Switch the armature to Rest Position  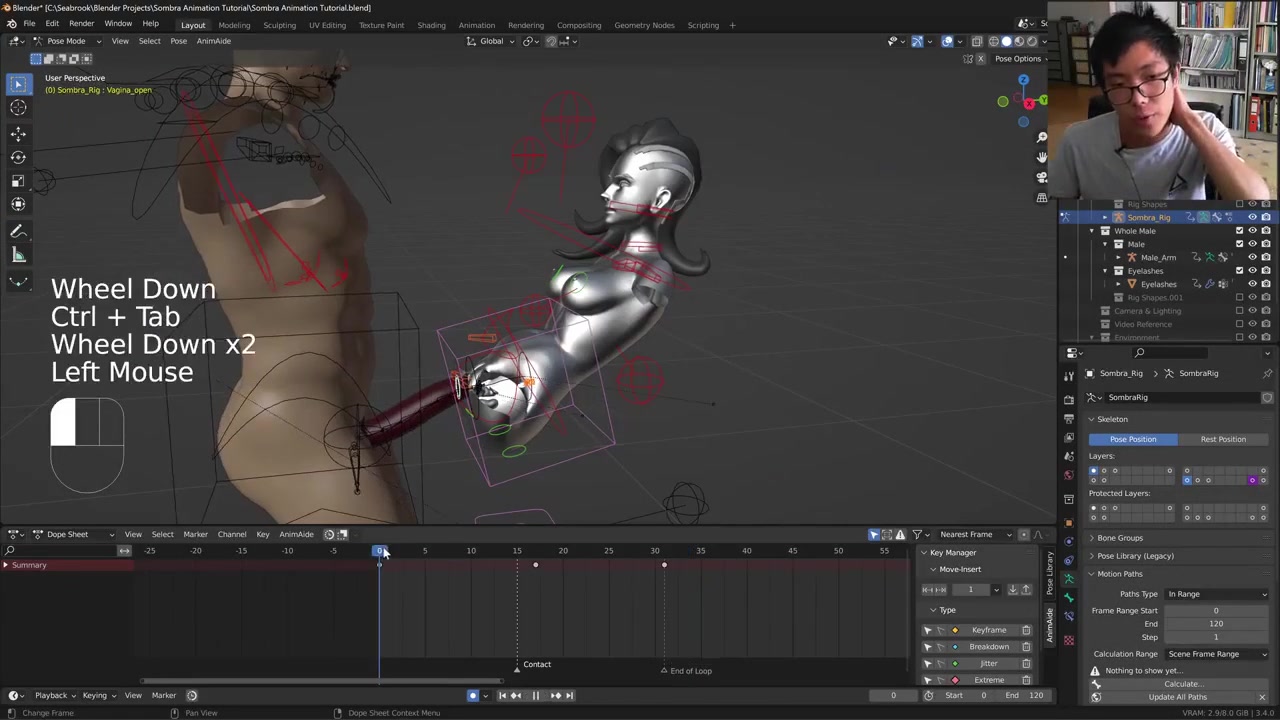pyautogui.click(x=1223, y=439)
